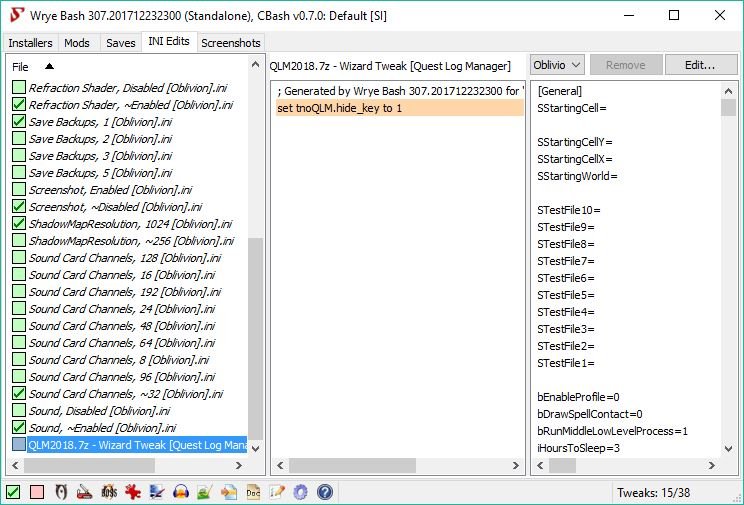Switch to the Mods tab
This screenshot has width=744, height=505.
tap(77, 43)
